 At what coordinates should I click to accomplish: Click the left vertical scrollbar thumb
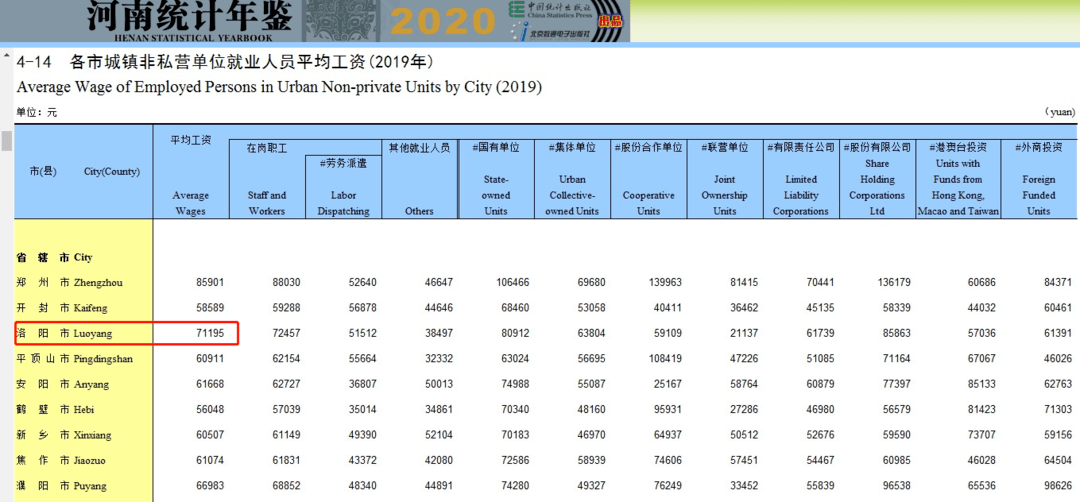7,140
